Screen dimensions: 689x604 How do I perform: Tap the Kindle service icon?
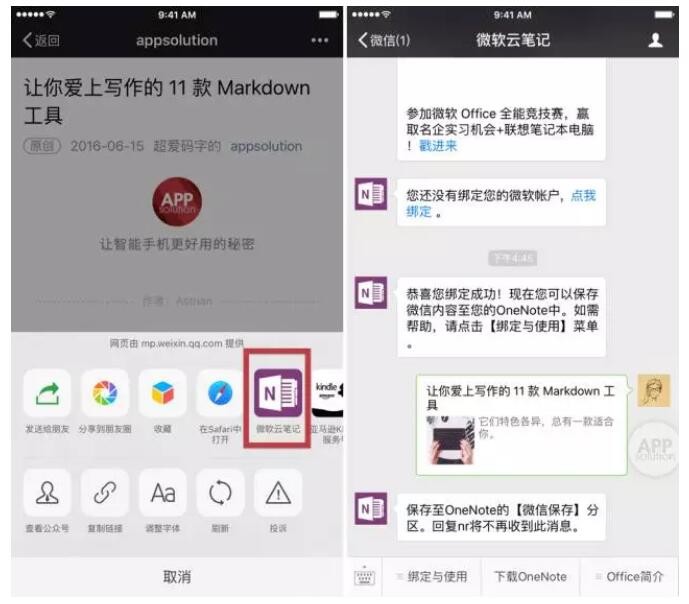pos(328,393)
